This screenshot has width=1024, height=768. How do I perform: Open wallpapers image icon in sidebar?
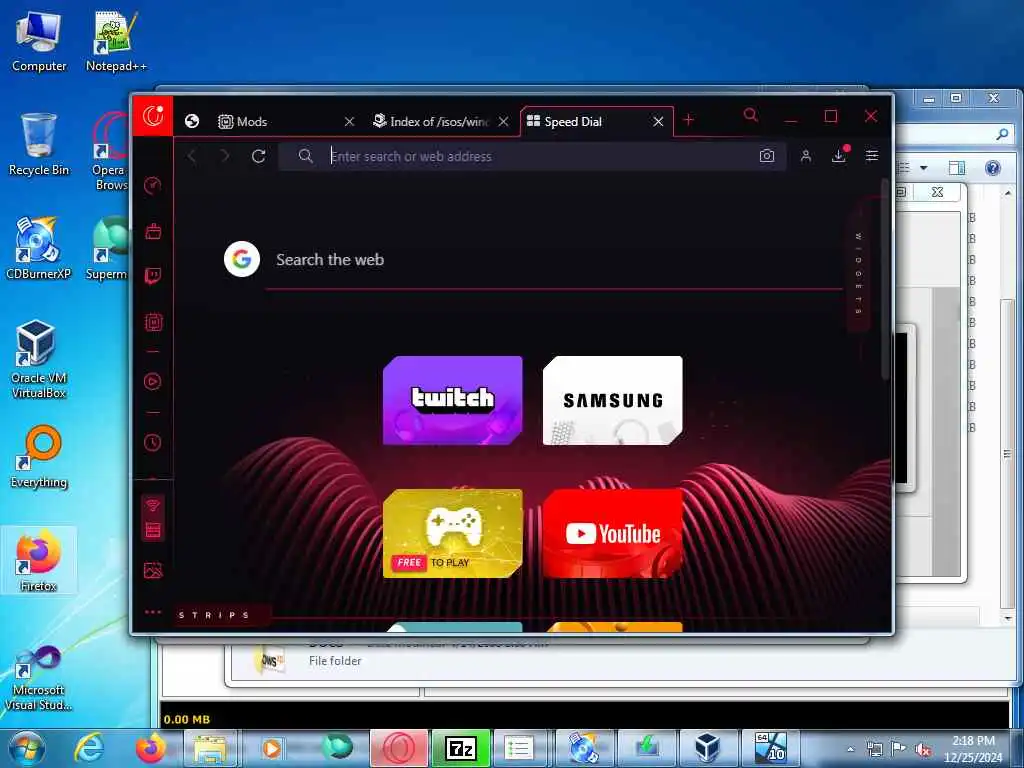[x=153, y=570]
